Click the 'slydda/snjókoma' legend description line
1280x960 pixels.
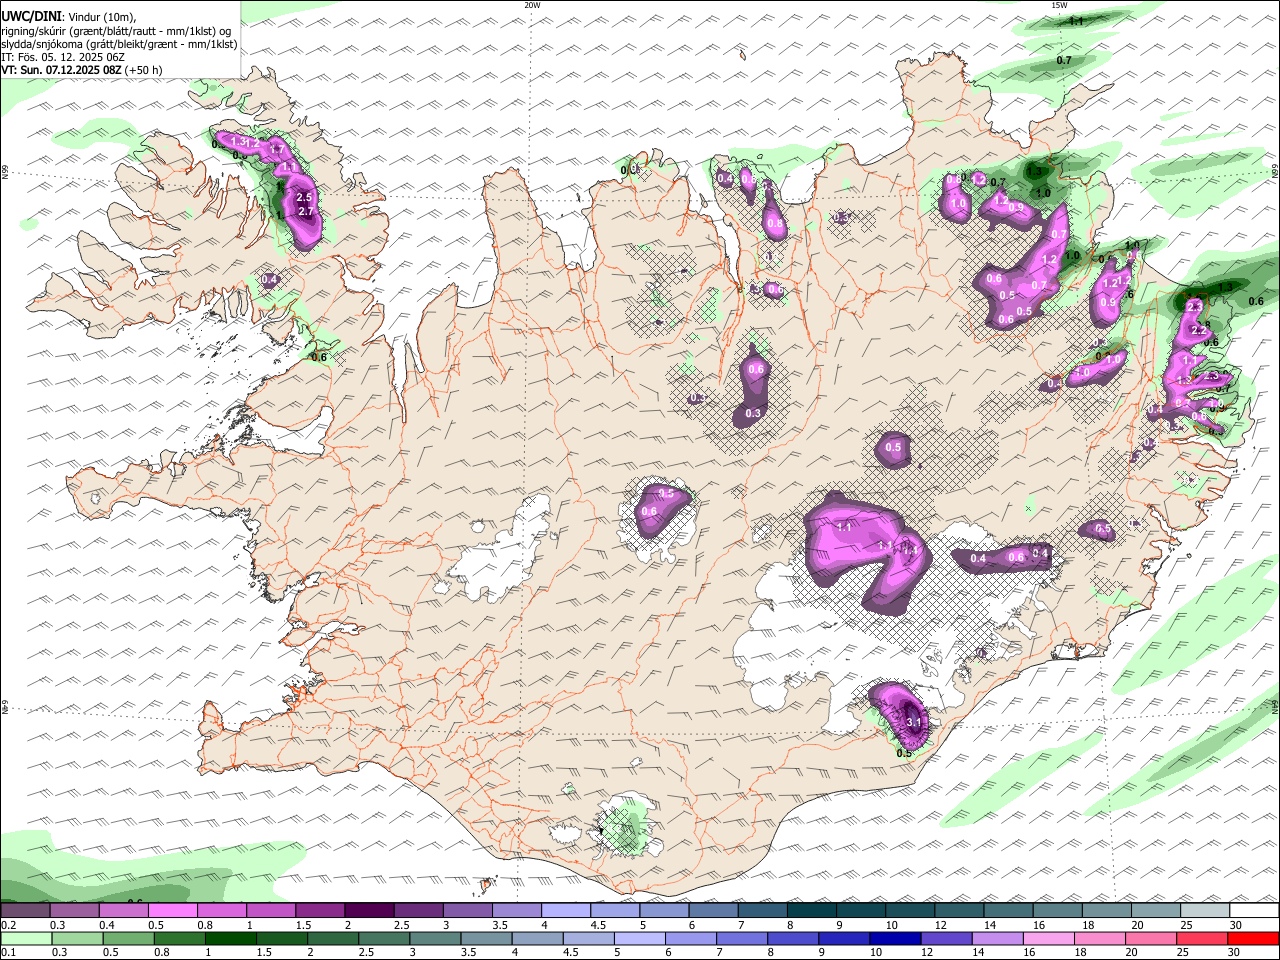coord(120,44)
